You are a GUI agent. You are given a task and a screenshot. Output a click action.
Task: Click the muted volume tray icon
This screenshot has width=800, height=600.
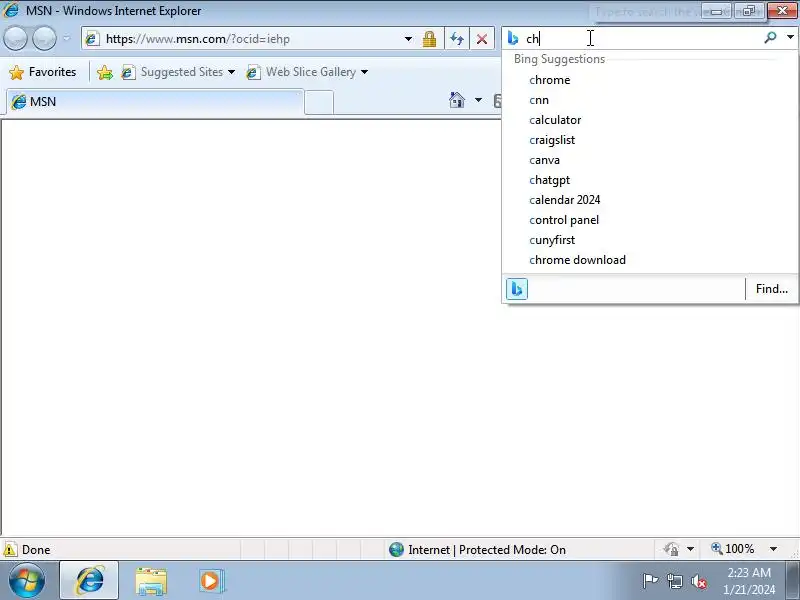point(698,581)
